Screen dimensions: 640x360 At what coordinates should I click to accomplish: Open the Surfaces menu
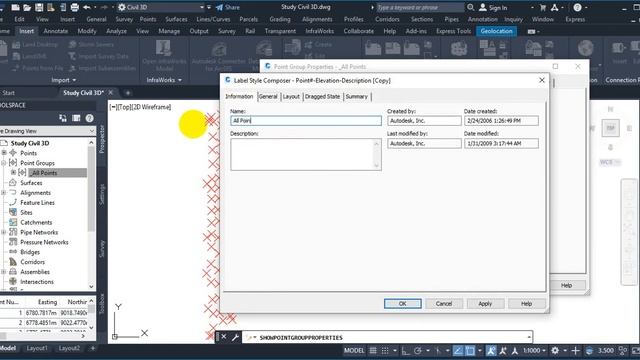176,19
